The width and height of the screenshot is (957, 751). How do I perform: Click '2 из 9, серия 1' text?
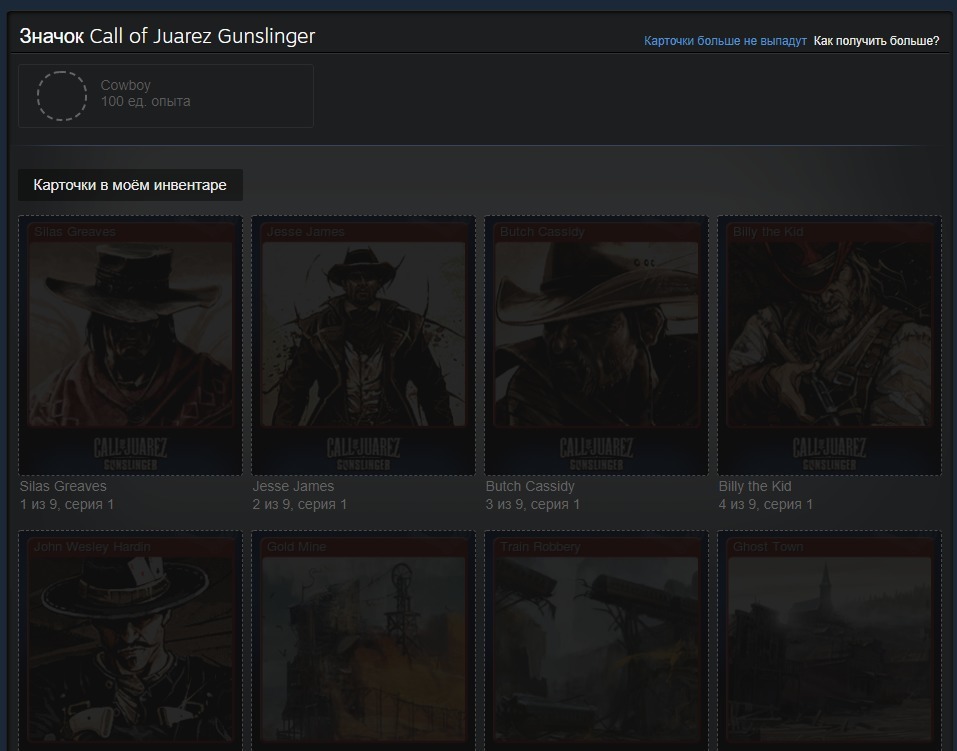tap(300, 504)
